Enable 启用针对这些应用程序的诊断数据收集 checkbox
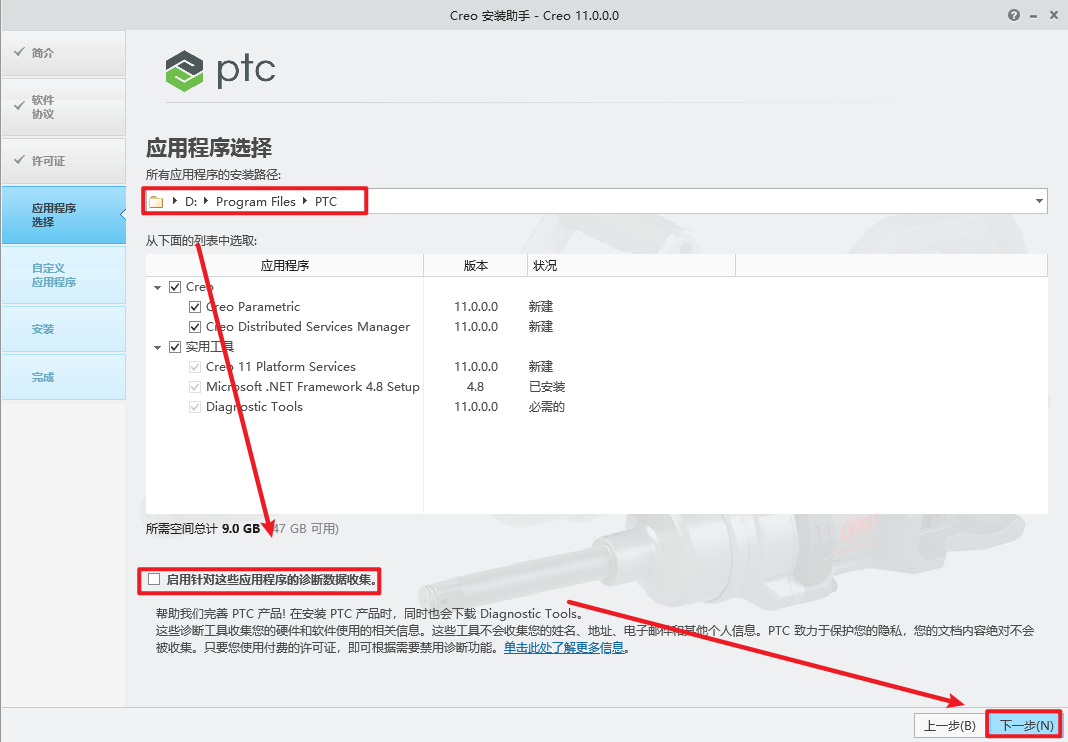The height and width of the screenshot is (742, 1068). pyautogui.click(x=154, y=579)
